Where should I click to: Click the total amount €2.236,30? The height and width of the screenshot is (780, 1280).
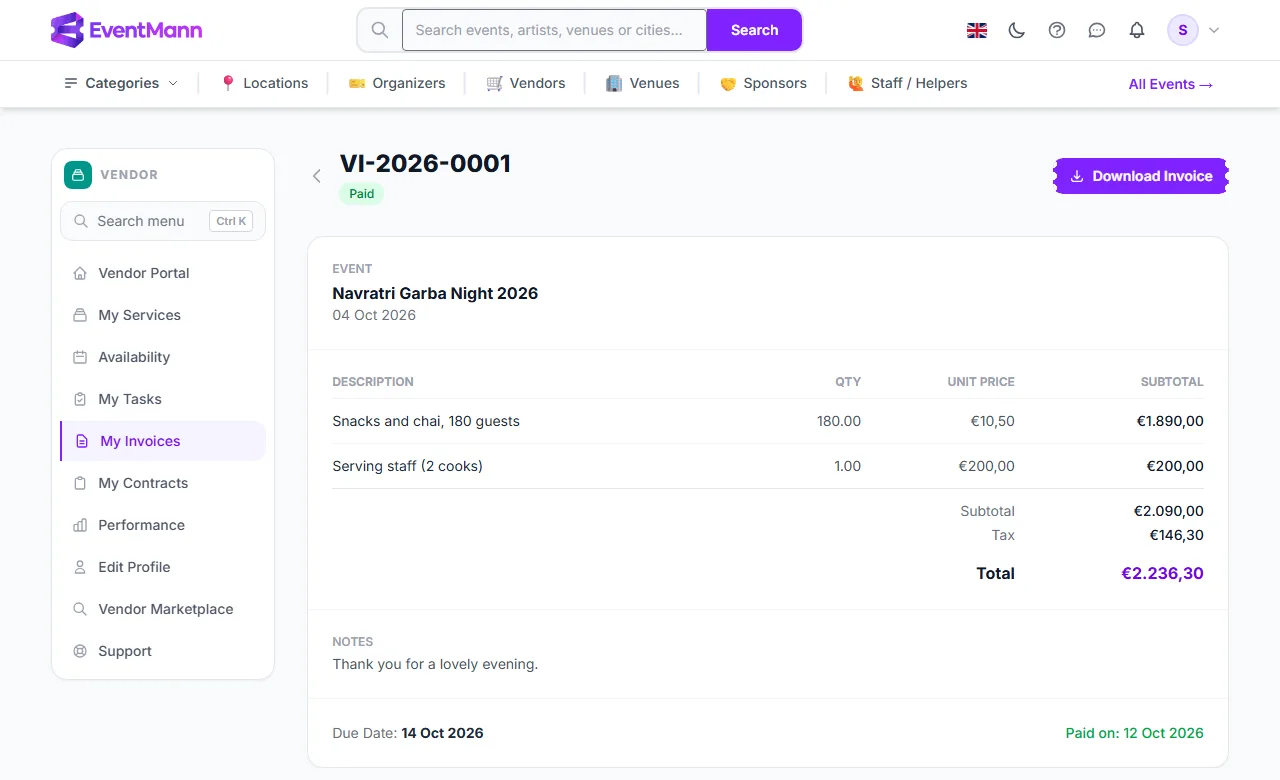coord(1162,573)
